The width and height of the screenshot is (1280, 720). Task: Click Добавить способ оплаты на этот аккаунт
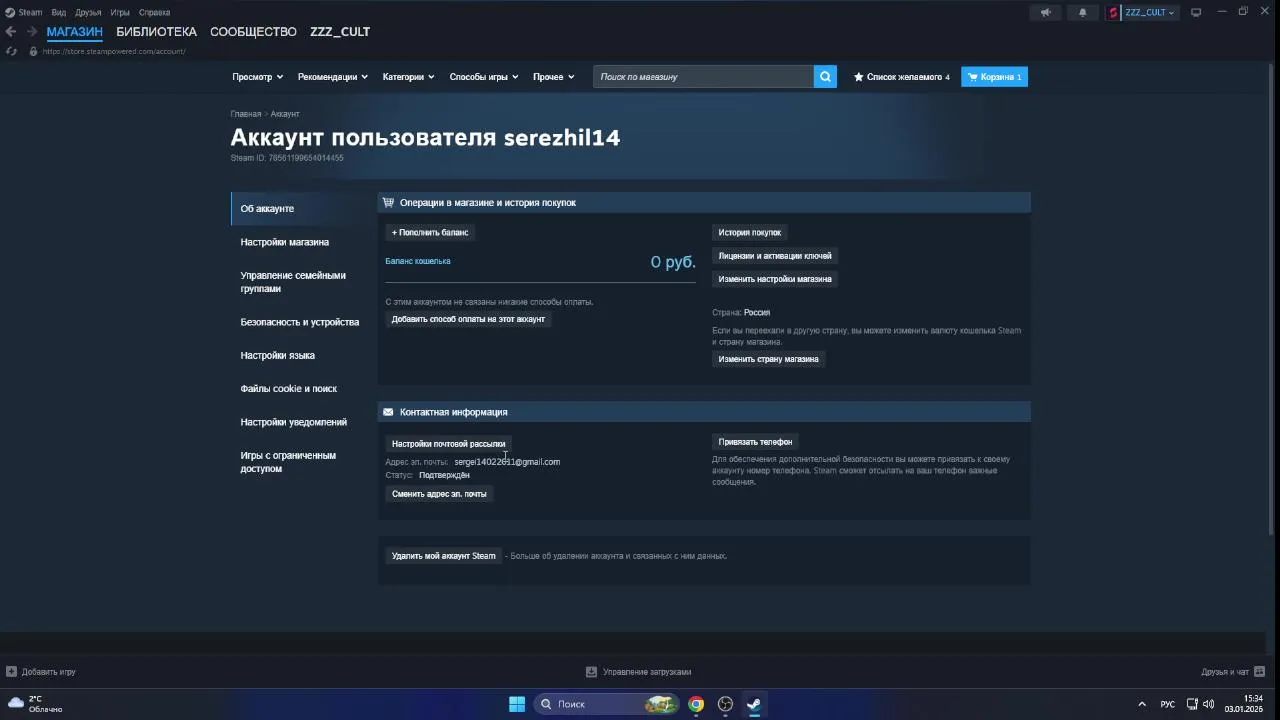[468, 319]
